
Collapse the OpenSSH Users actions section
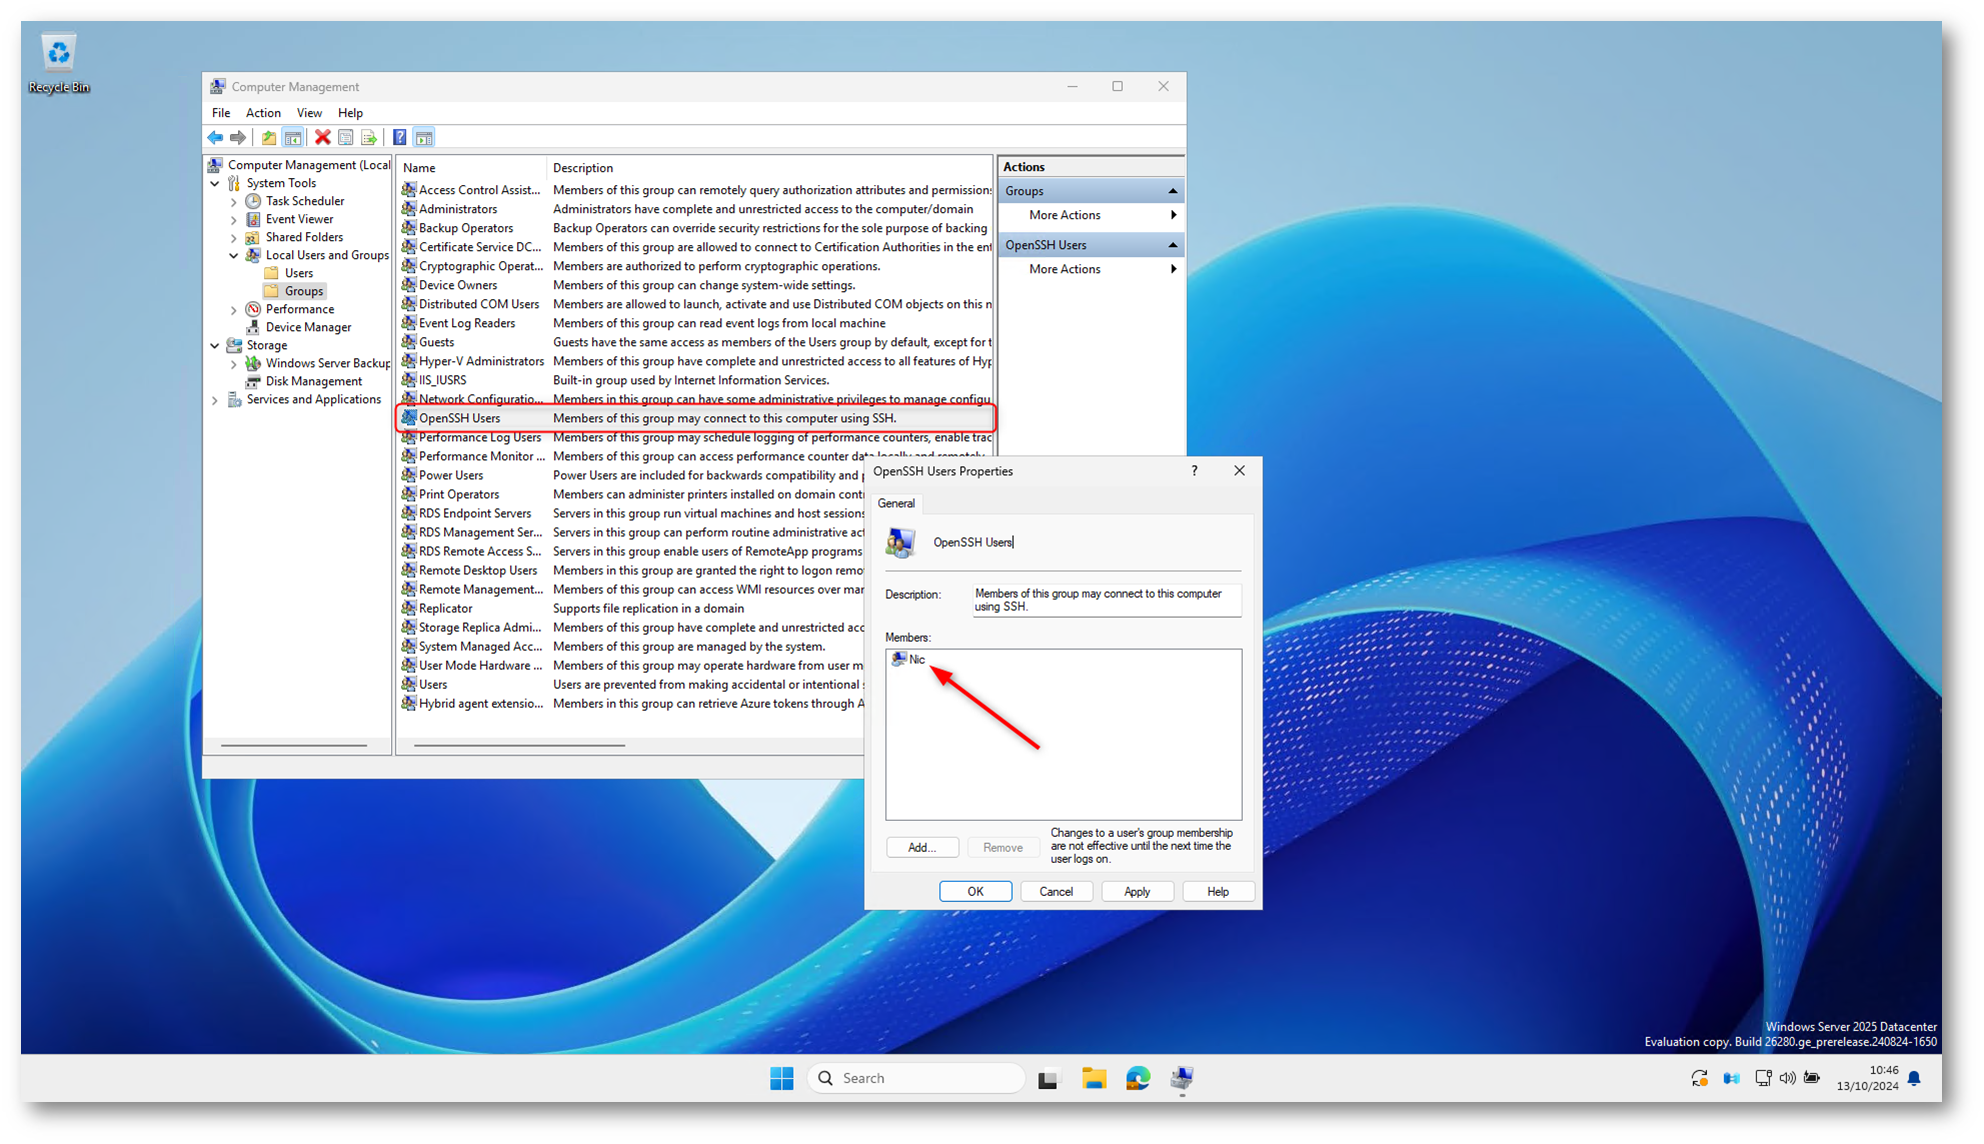coord(1173,245)
